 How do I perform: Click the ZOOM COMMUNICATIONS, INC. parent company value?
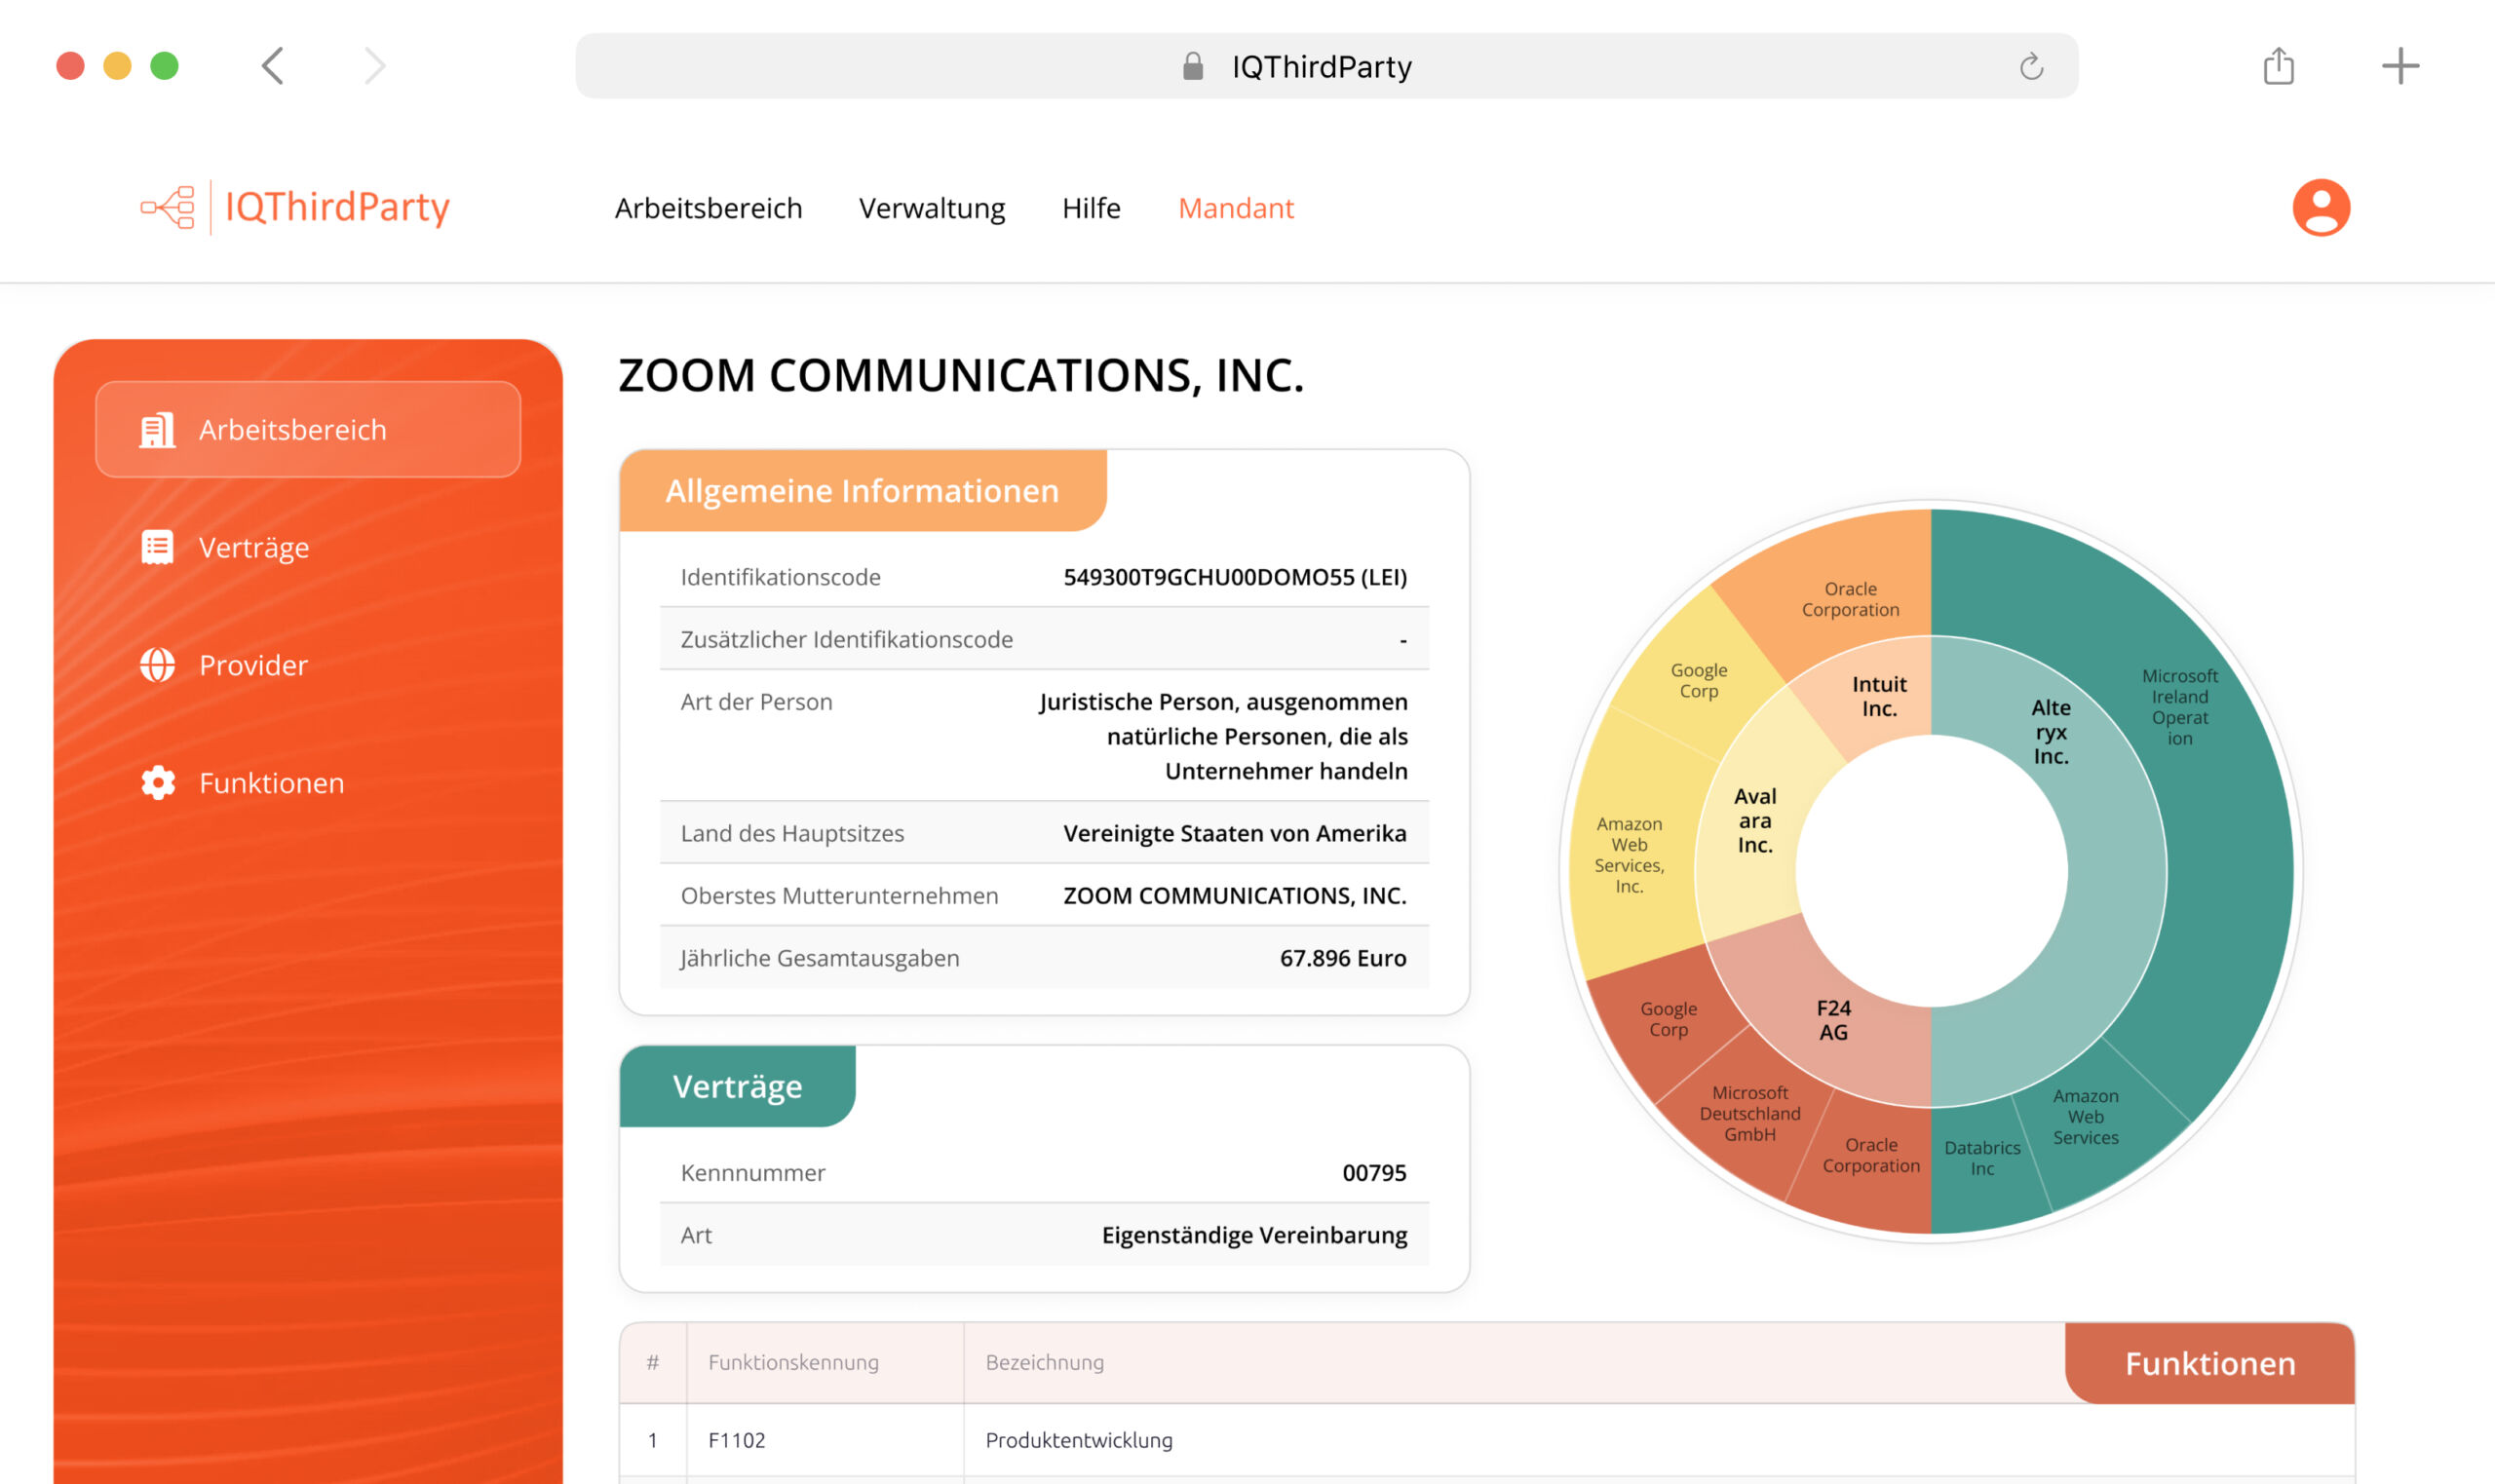(x=1234, y=895)
